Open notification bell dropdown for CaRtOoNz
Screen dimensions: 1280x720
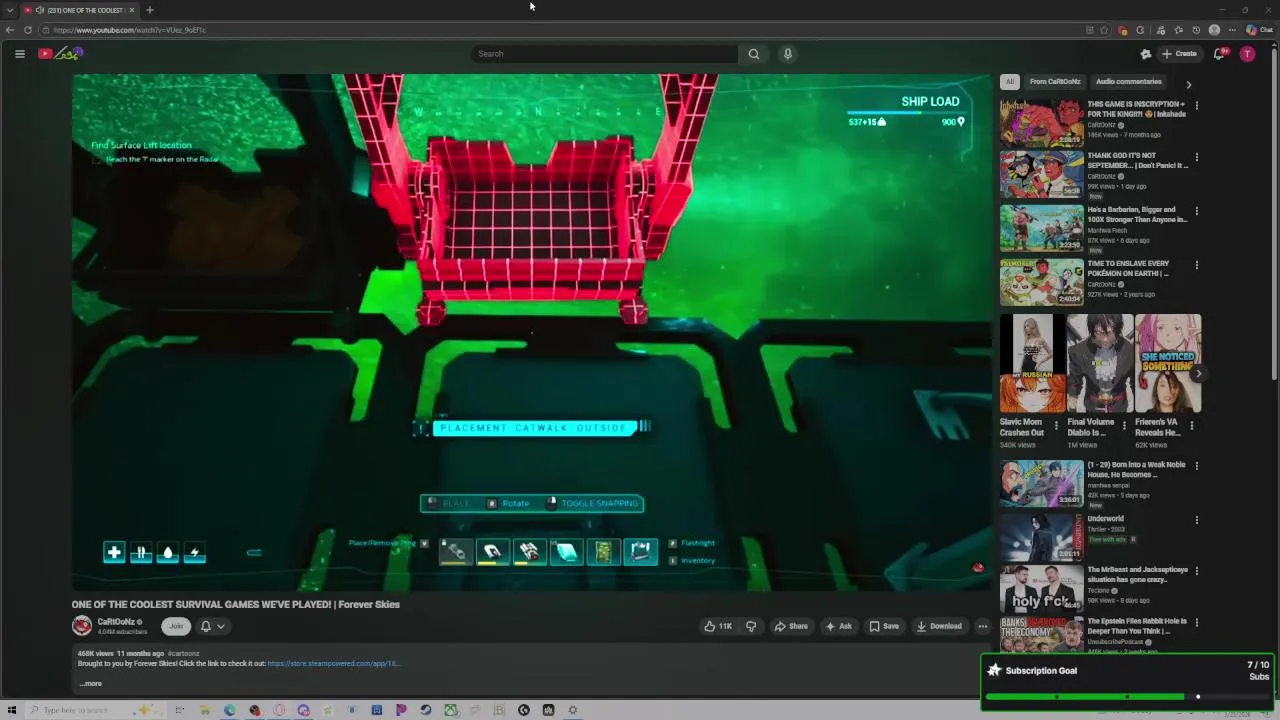coord(212,626)
